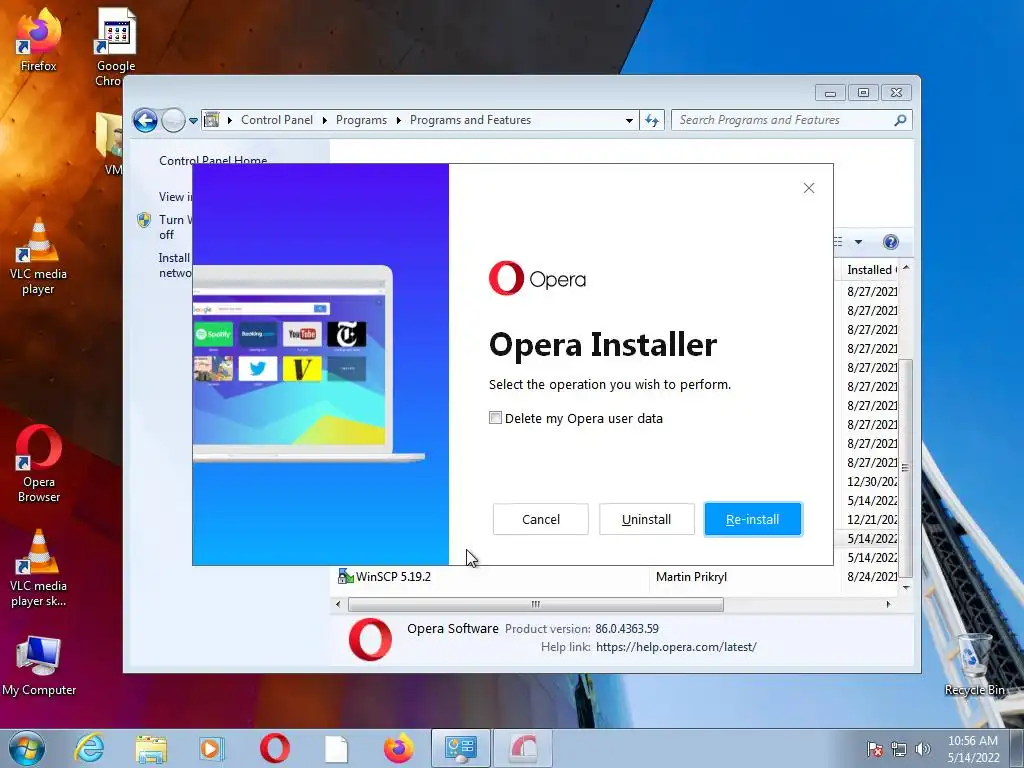Open the My Computer desktop icon
This screenshot has width=1024, height=768.
tap(39, 665)
